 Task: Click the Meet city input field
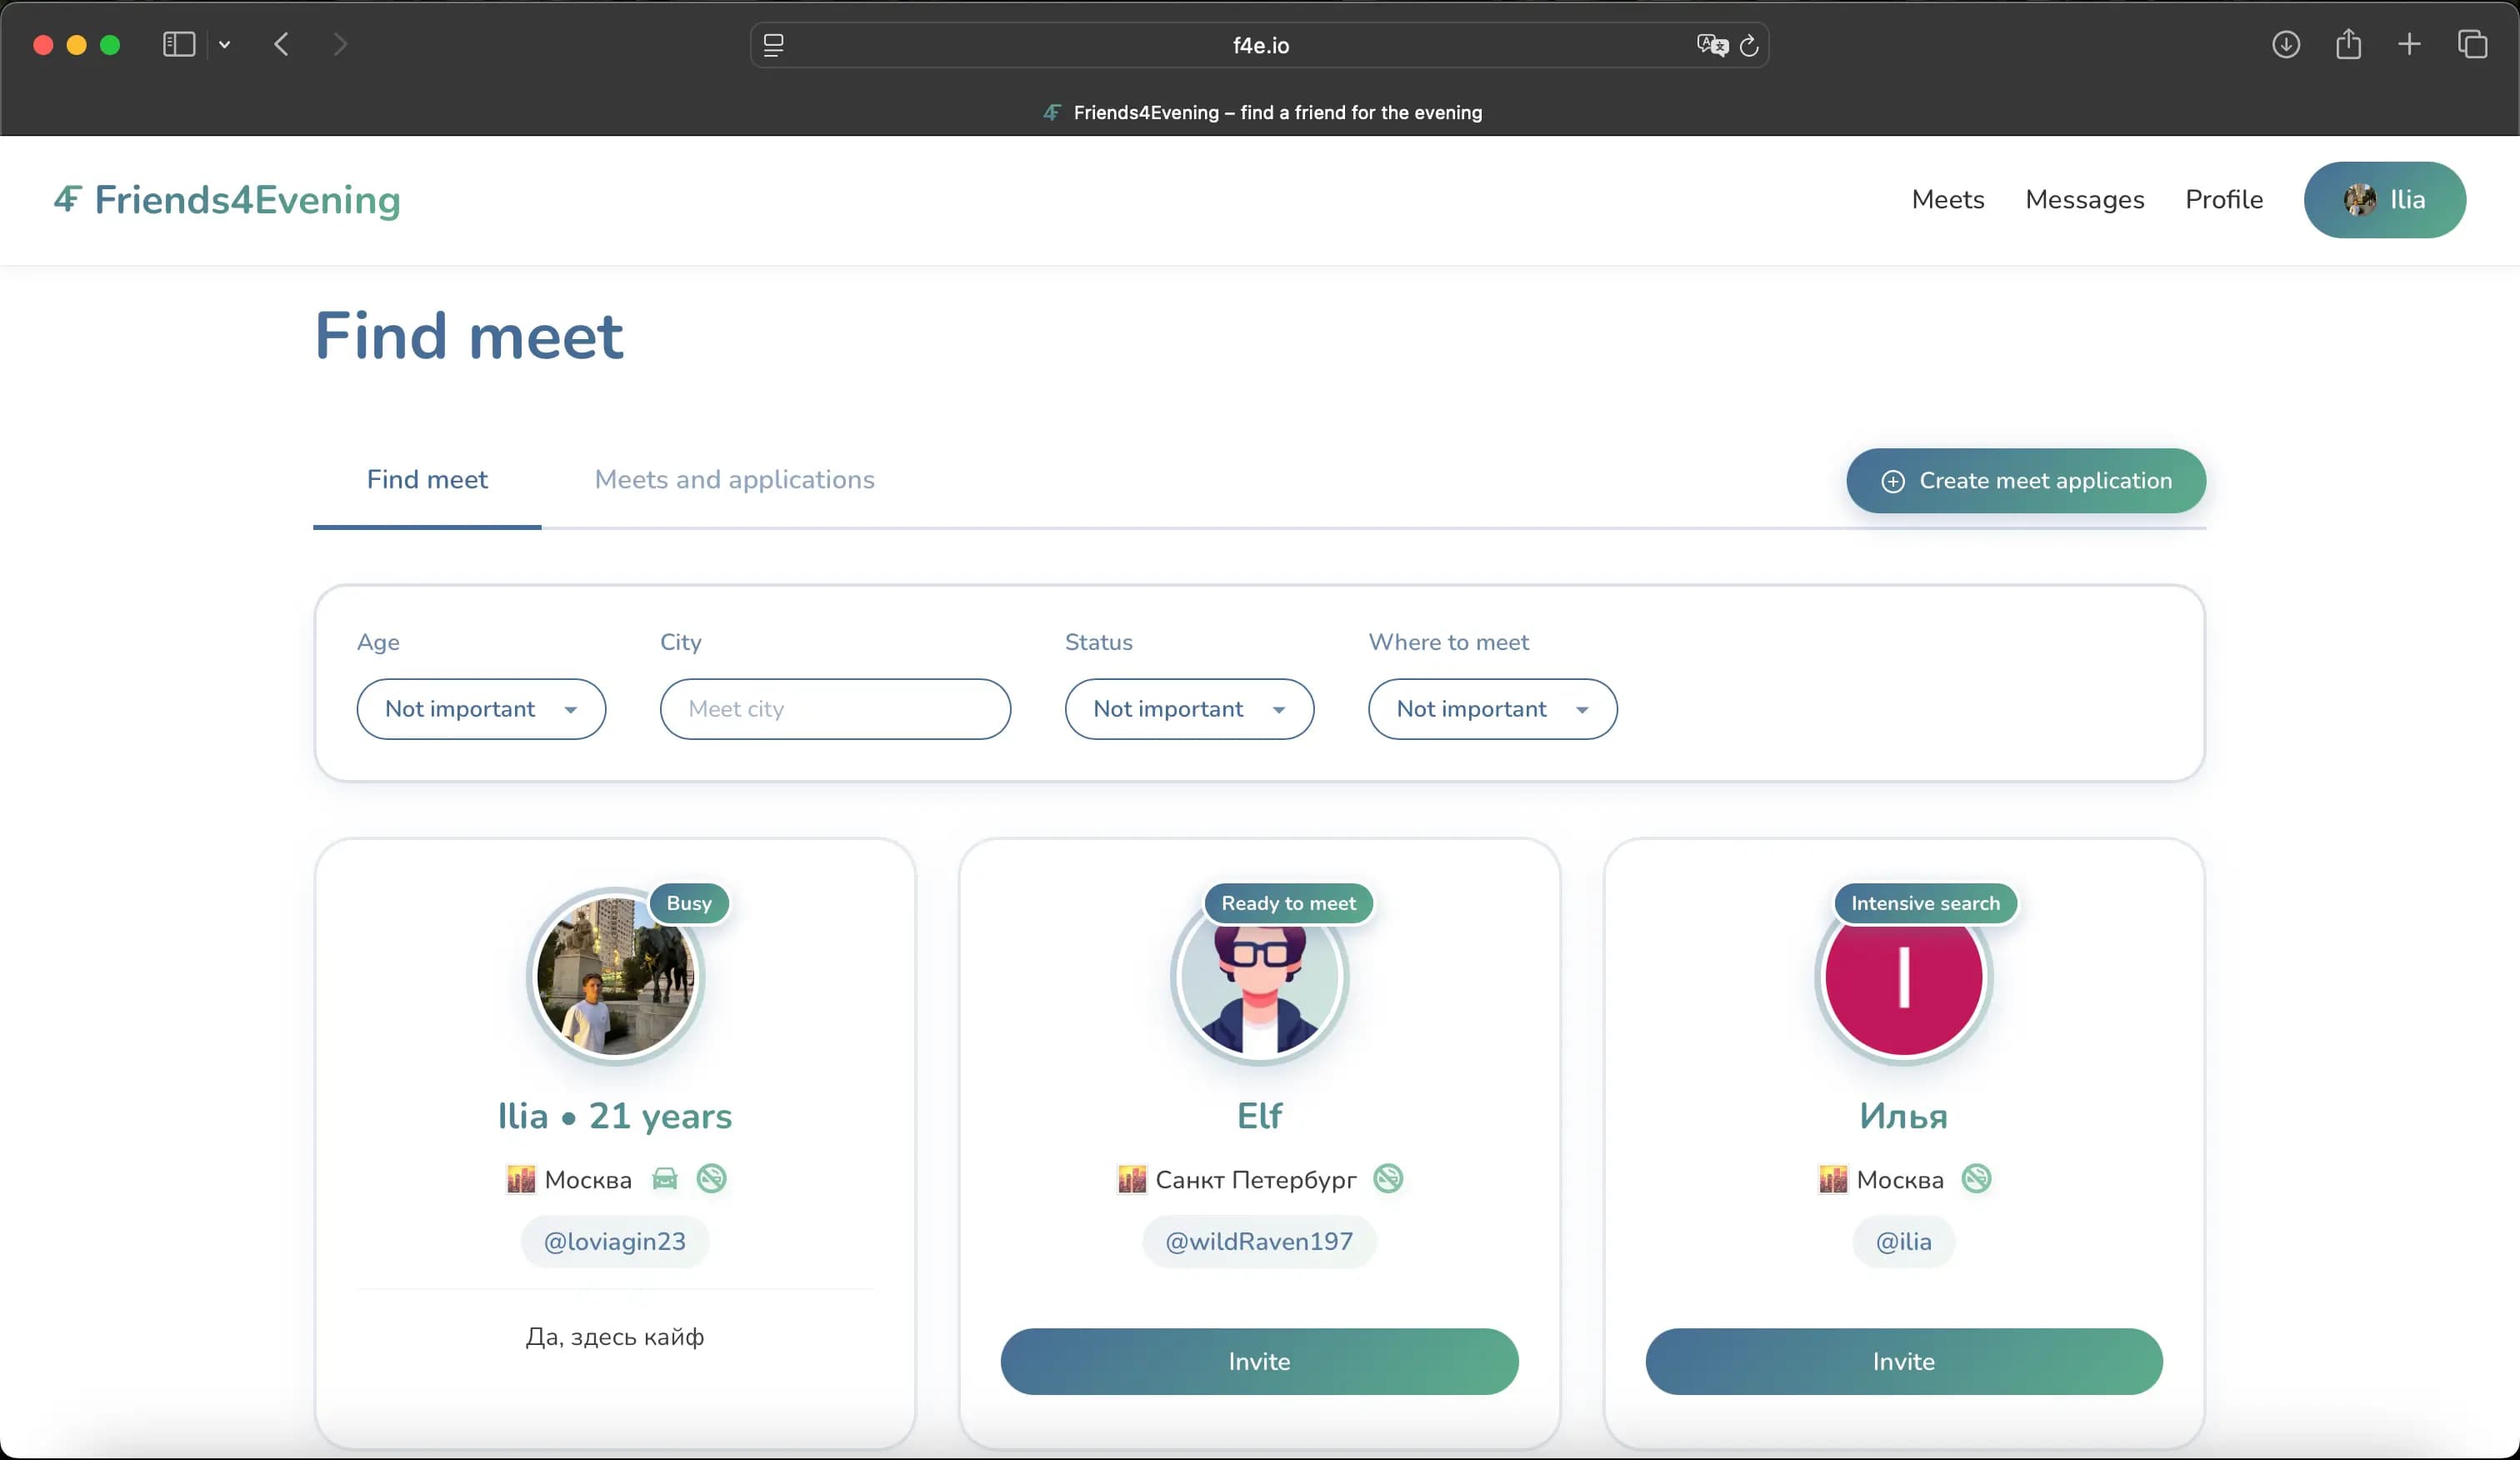(x=835, y=709)
